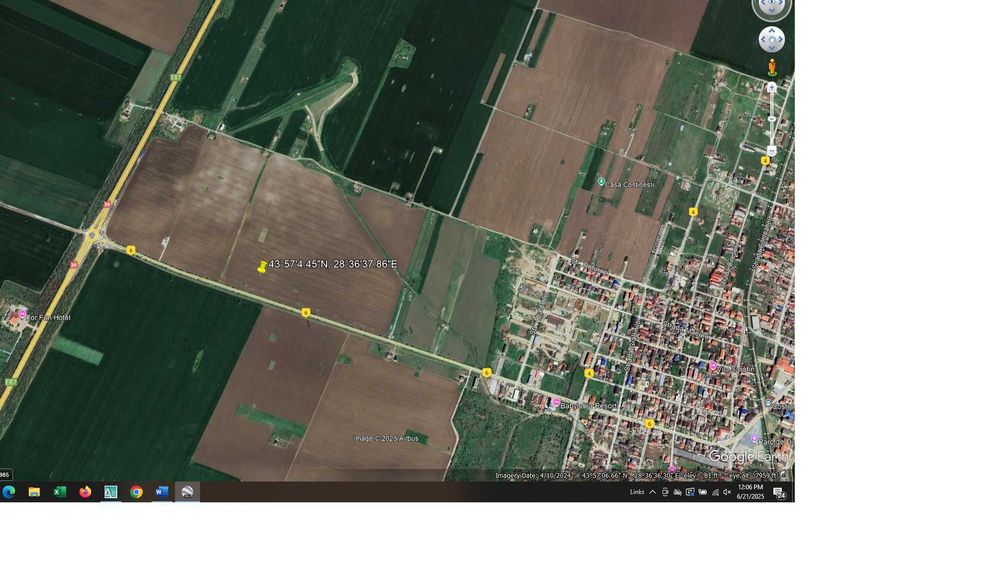Screen dimensions: 1000x563
Task: Pick up the orange Street View pegman
Action: [772, 67]
